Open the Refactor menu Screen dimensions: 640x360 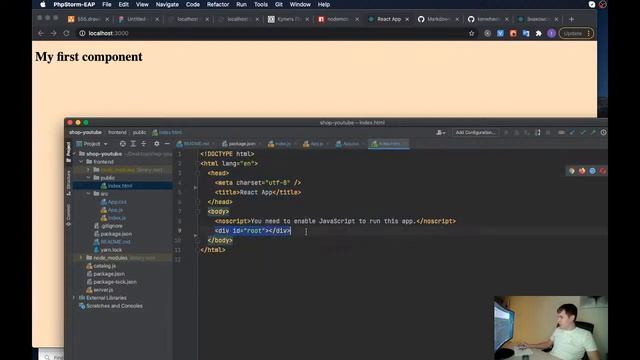218,4
